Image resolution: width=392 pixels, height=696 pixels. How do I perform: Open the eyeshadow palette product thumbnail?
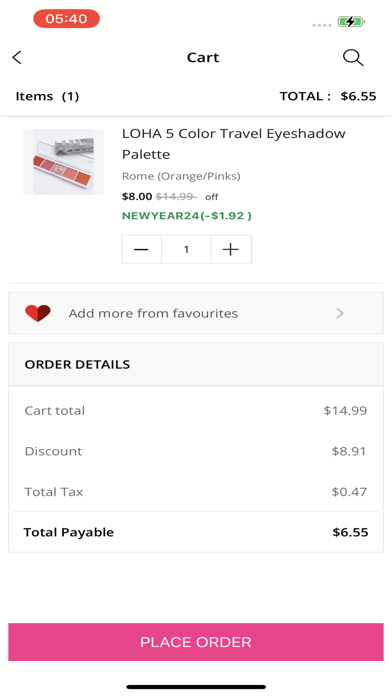(63, 162)
